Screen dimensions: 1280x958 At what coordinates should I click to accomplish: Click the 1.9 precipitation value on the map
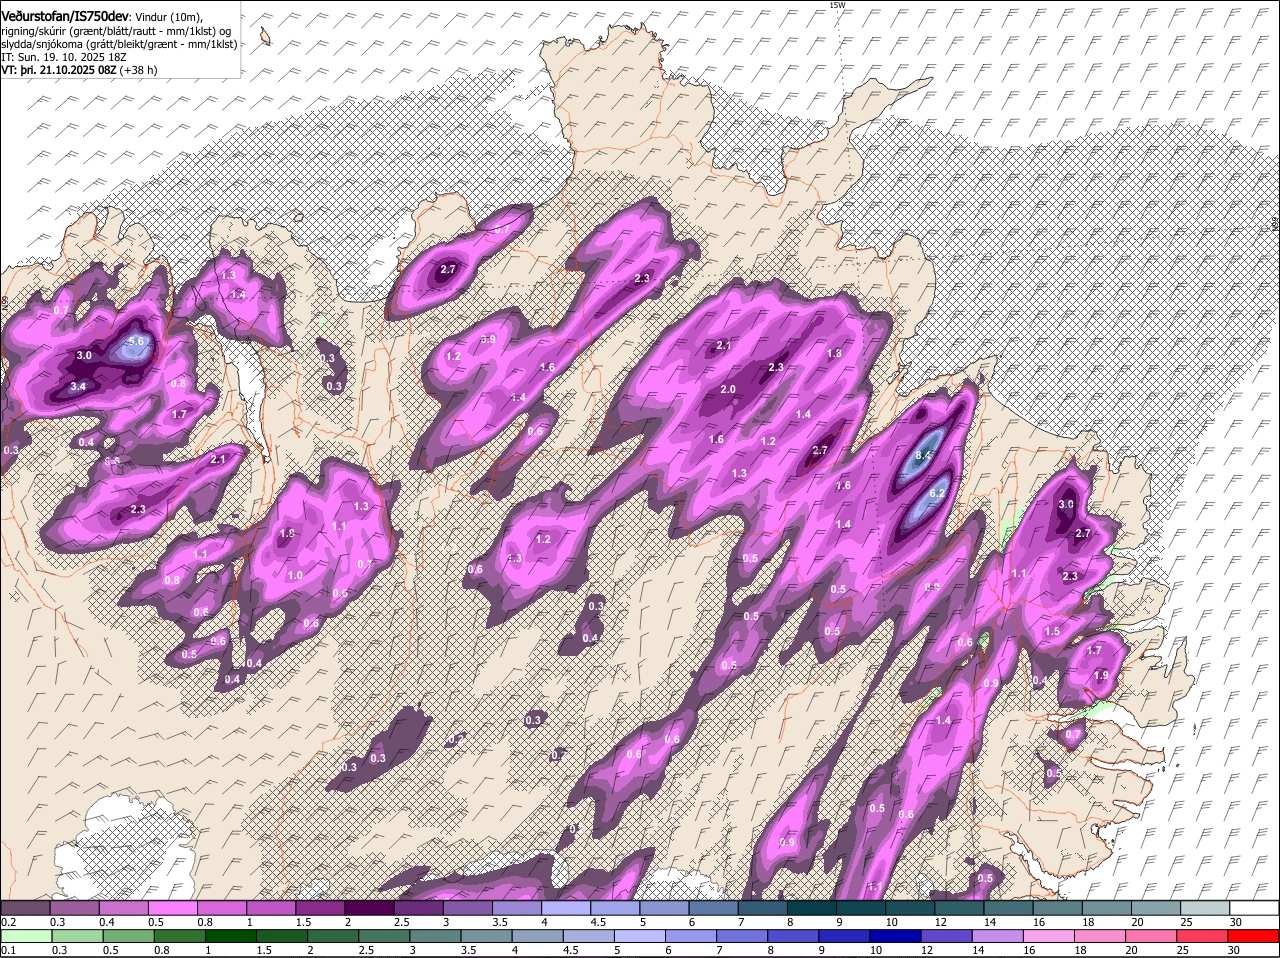(1101, 676)
